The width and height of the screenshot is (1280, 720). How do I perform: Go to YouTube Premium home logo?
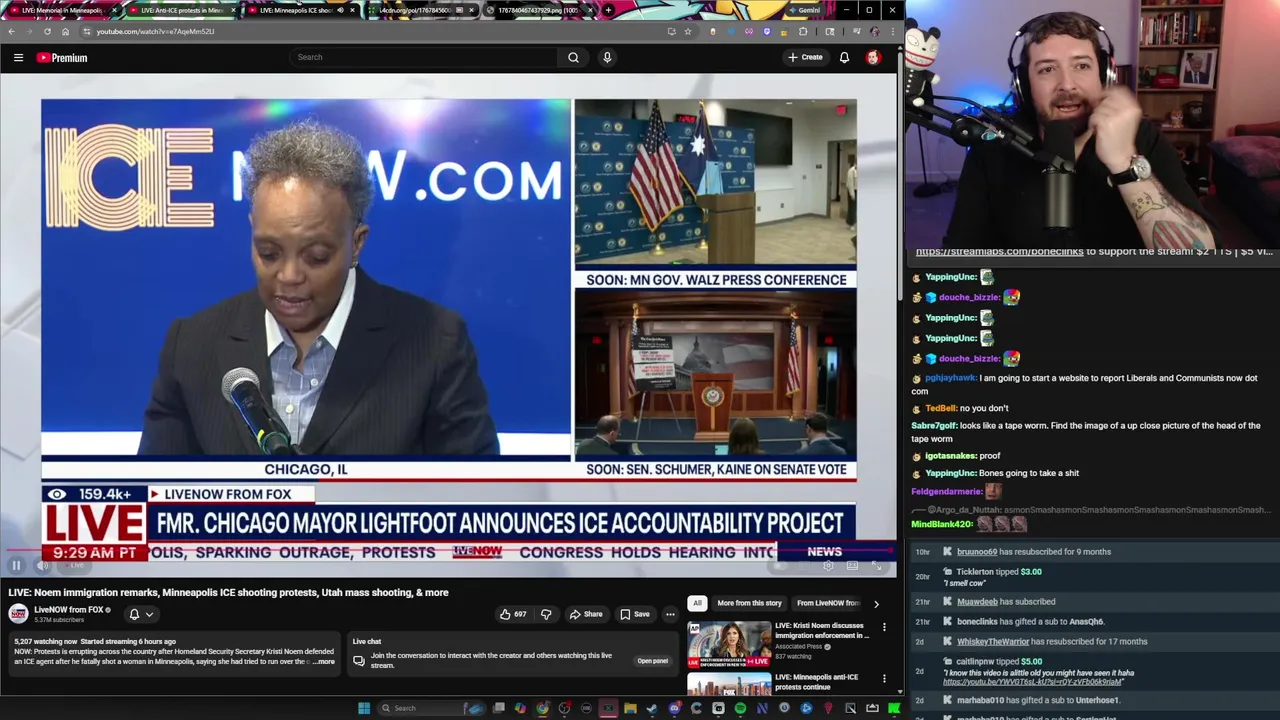62,58
